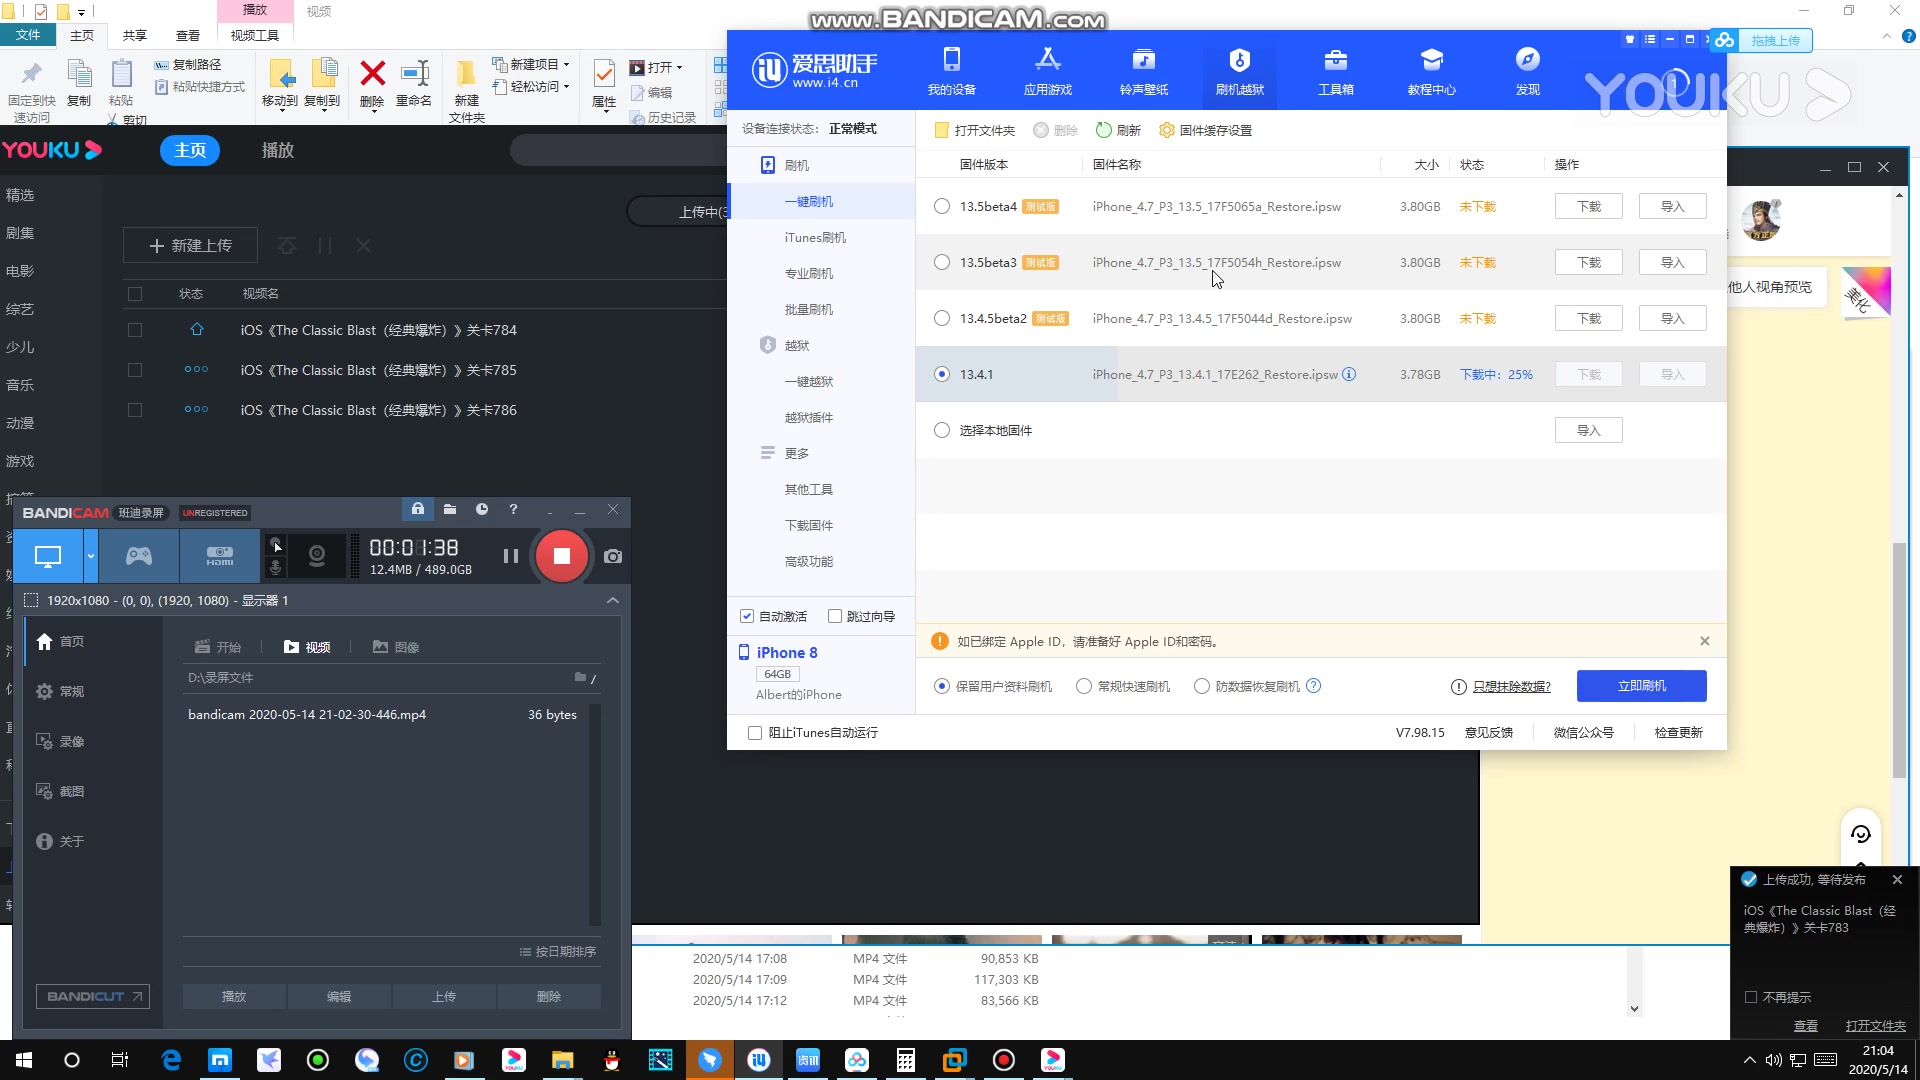Choose 保留用户资料刷机 option
The image size is (1920, 1080).
[x=941, y=686]
